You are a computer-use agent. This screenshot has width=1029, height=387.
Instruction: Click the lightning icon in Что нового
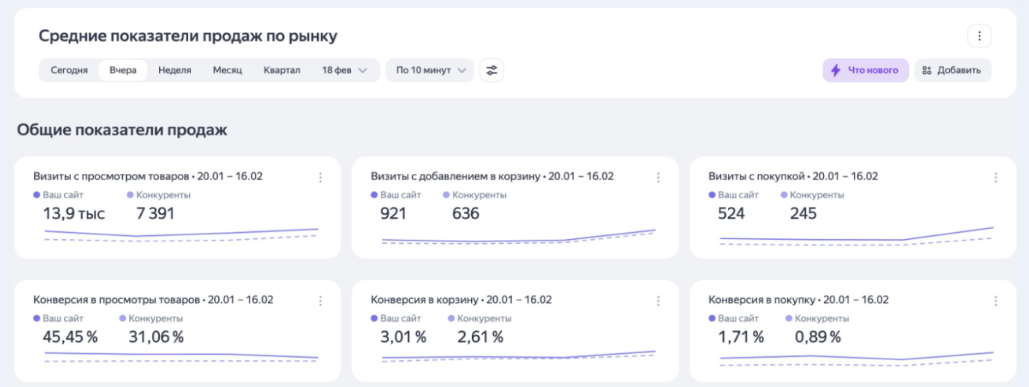pos(835,70)
